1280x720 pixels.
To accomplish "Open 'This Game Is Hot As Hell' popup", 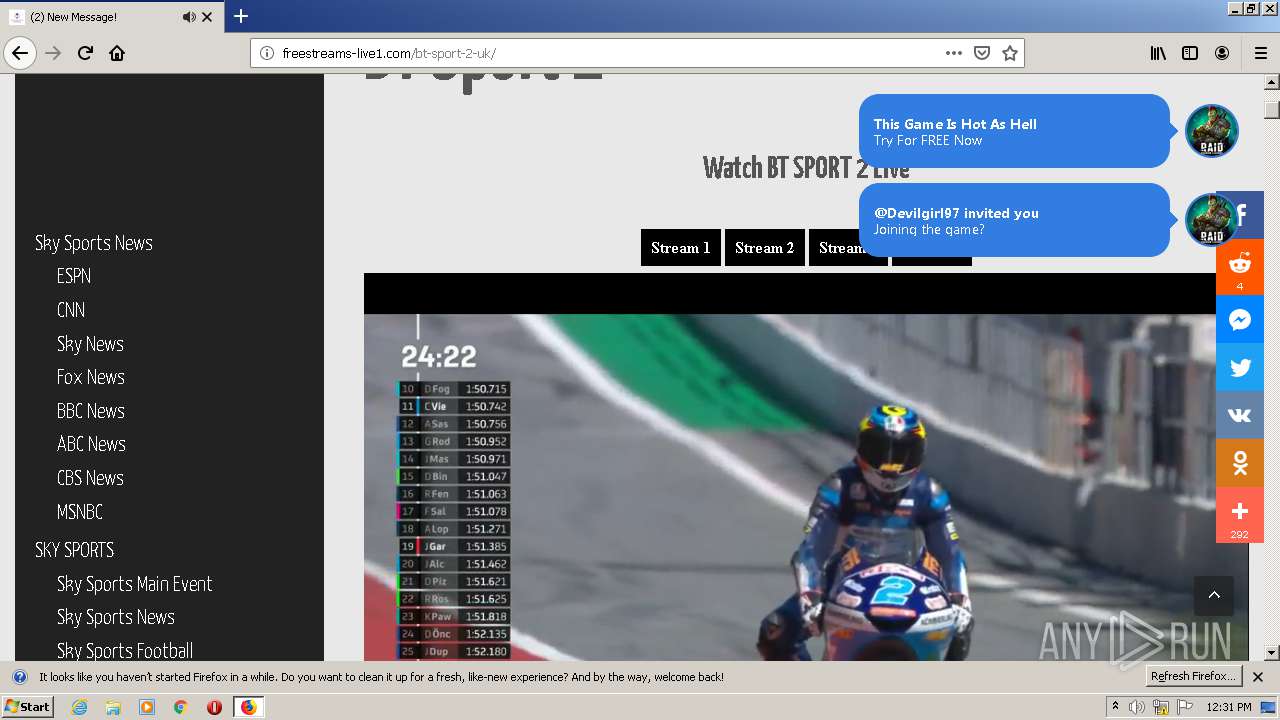I will [x=1014, y=131].
